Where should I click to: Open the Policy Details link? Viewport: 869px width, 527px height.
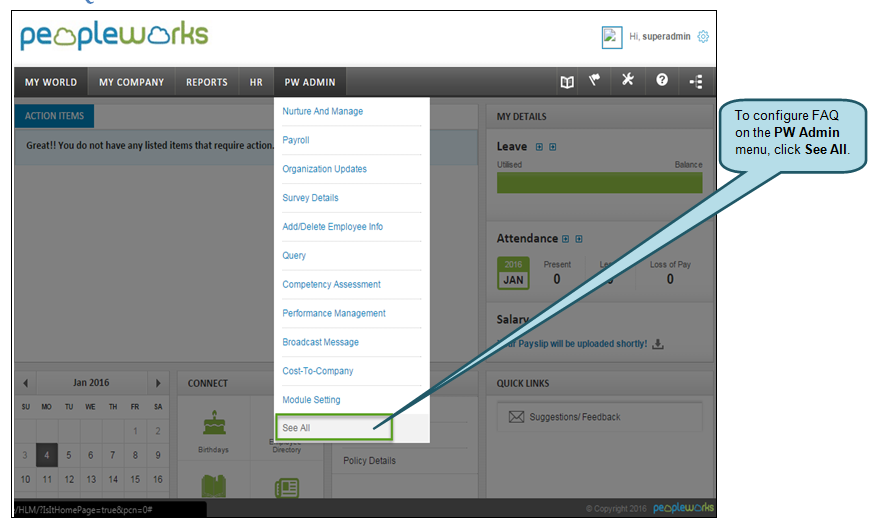(x=369, y=461)
